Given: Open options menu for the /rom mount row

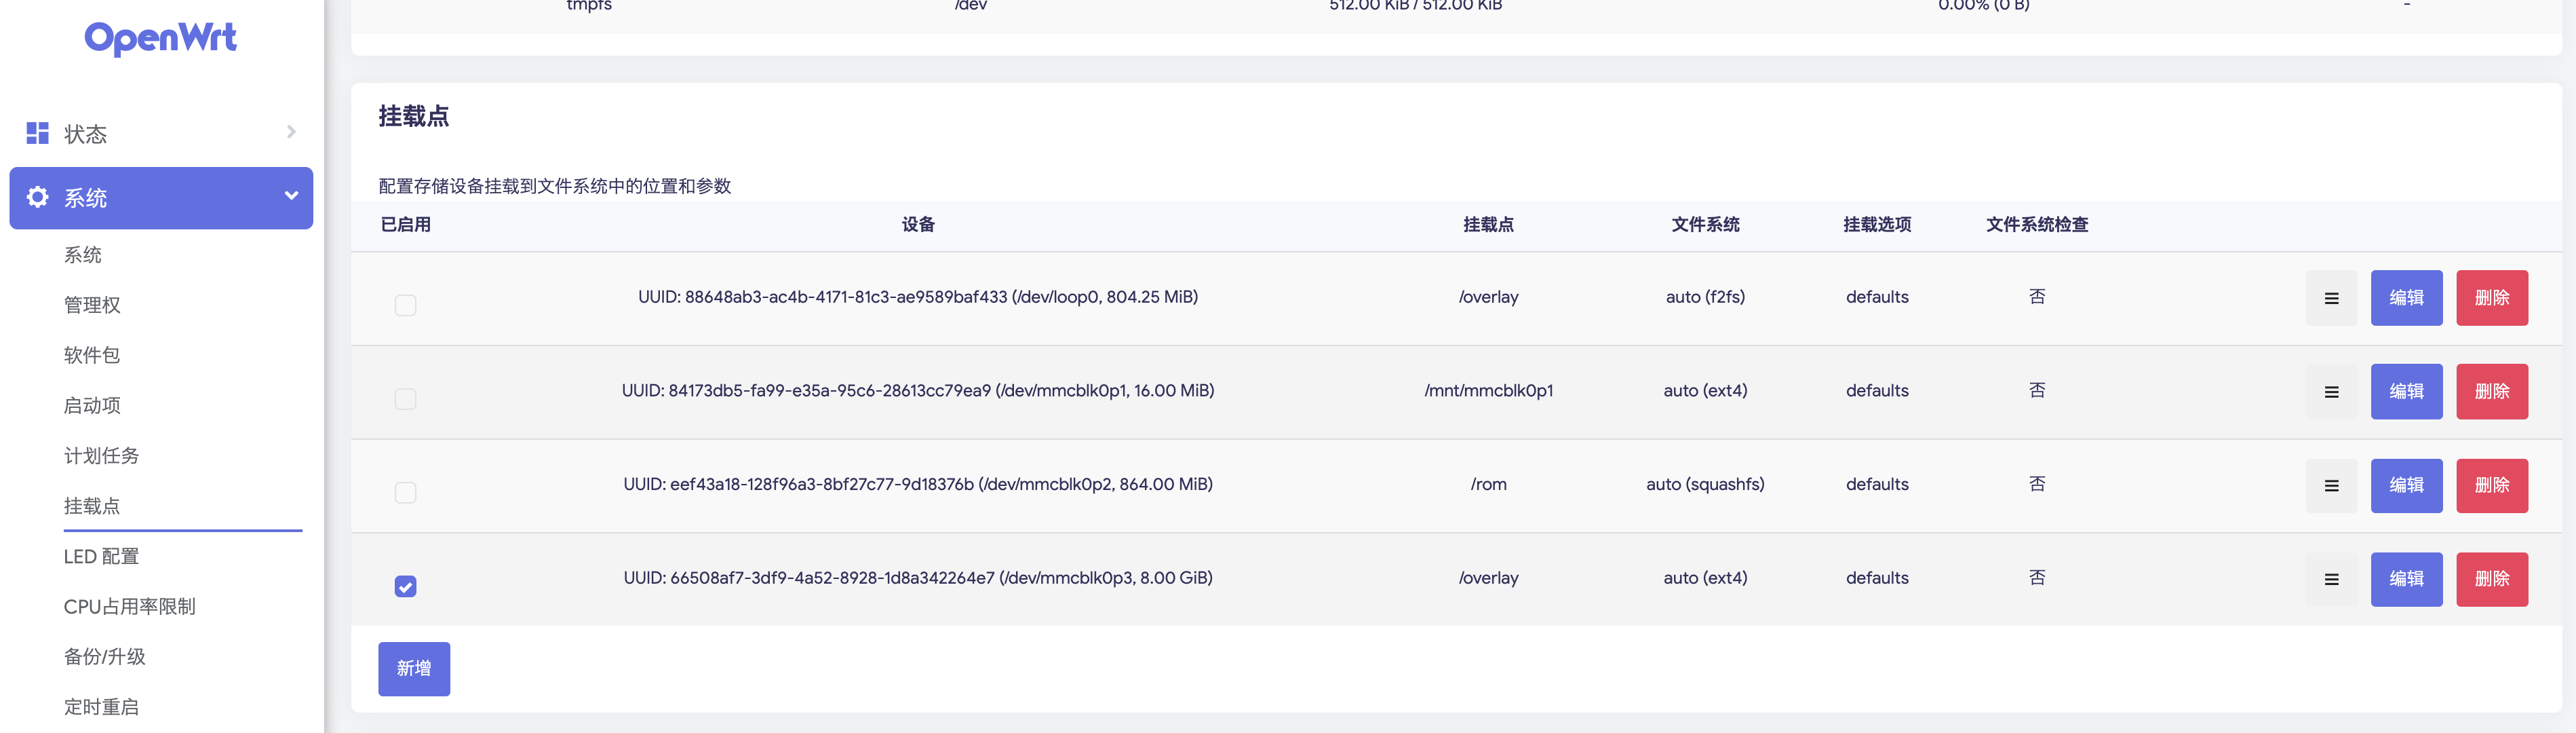Looking at the screenshot, I should (2331, 485).
